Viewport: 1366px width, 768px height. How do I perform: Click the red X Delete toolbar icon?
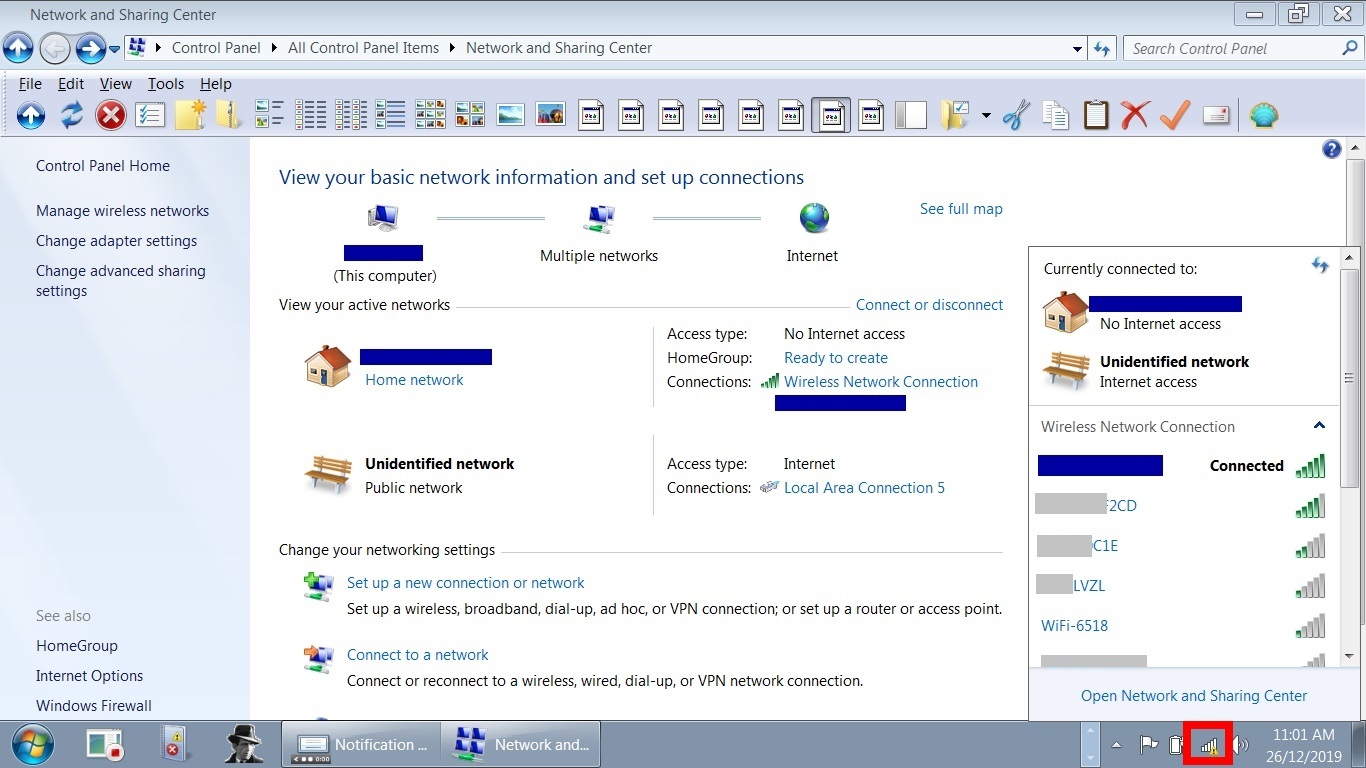[x=1135, y=116]
